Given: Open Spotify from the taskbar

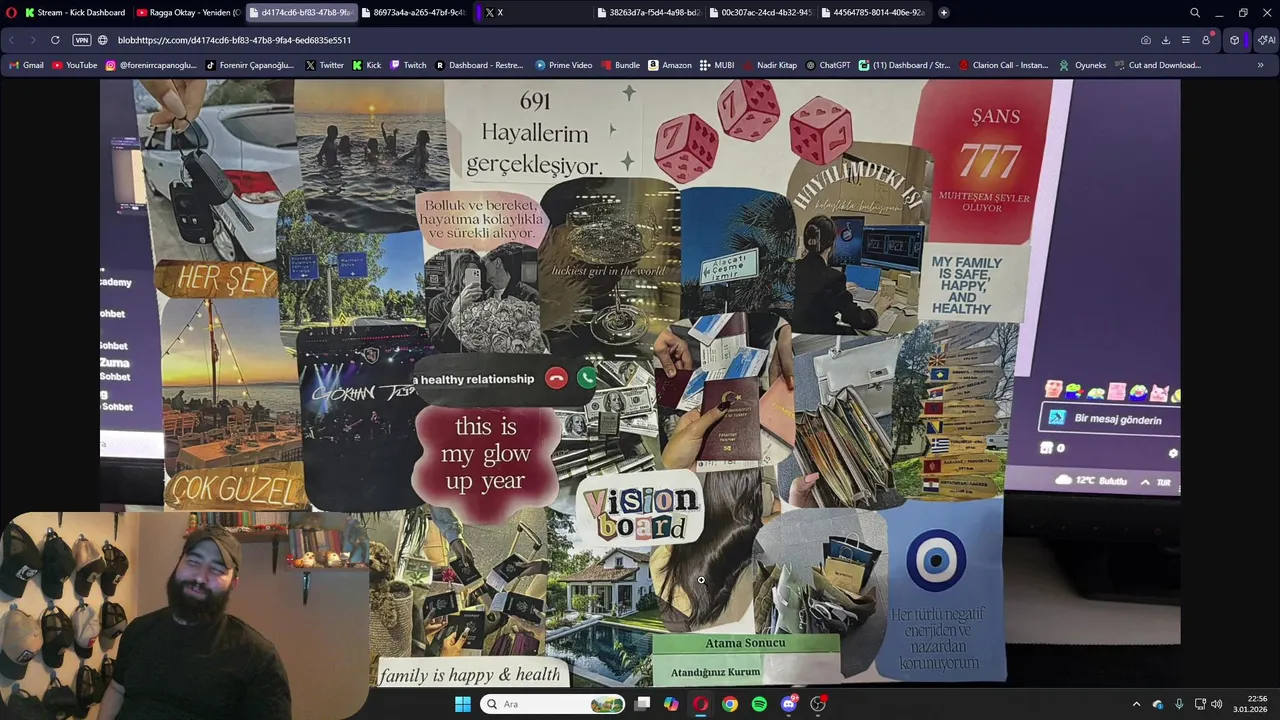Looking at the screenshot, I should click(759, 704).
